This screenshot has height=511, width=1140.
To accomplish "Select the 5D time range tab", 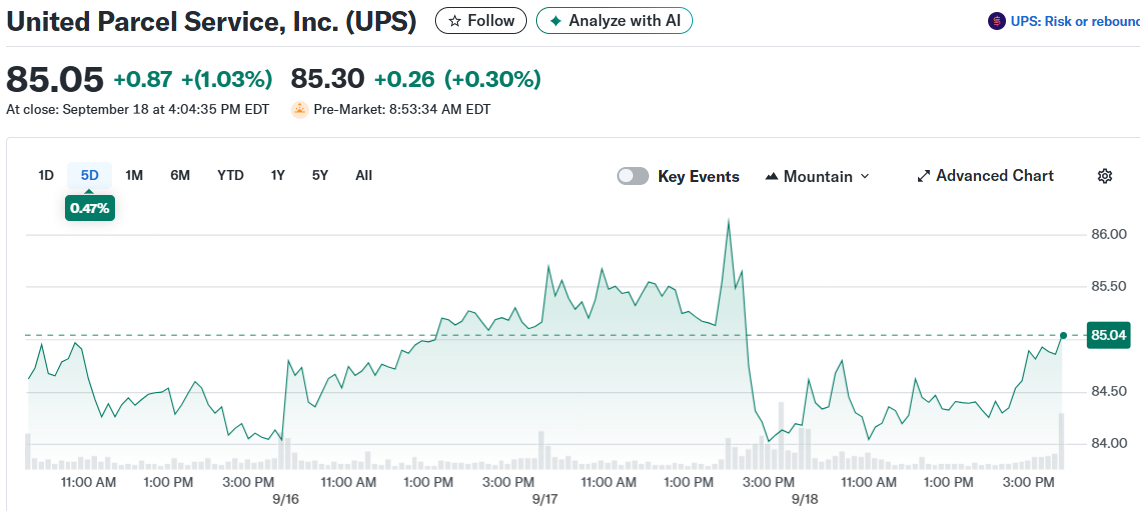I will [89, 175].
